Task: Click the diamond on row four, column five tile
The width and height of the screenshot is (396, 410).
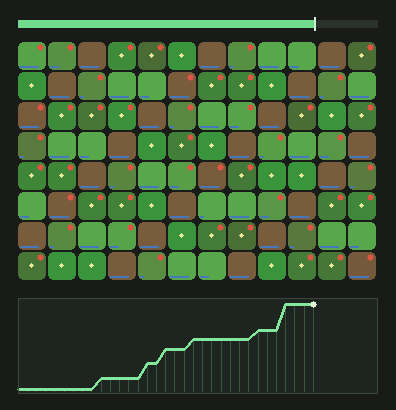Action: point(152,146)
